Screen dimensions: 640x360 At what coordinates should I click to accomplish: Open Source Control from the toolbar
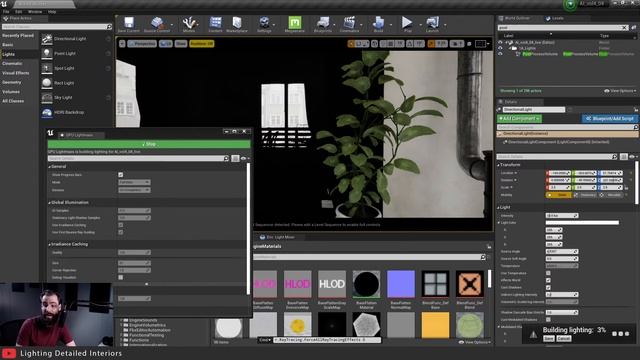[x=157, y=24]
